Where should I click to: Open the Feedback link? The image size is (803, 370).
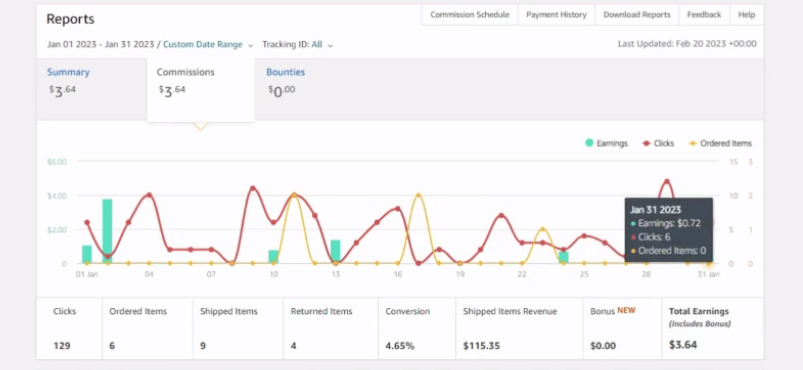[704, 15]
